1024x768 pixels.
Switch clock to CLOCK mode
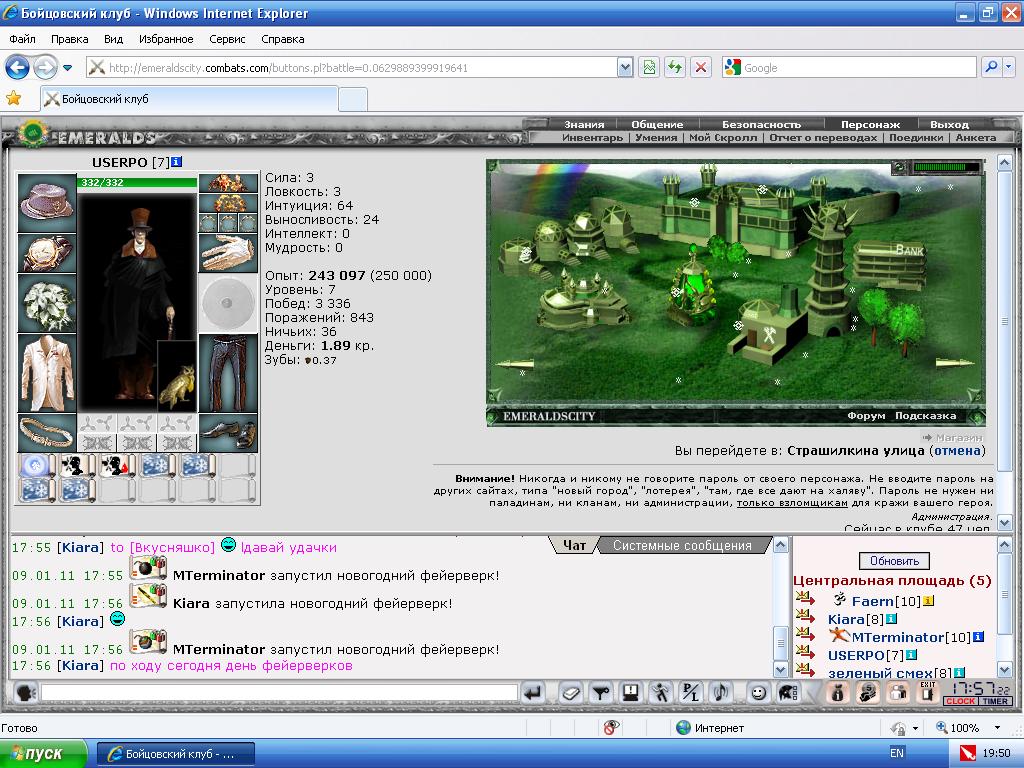960,701
